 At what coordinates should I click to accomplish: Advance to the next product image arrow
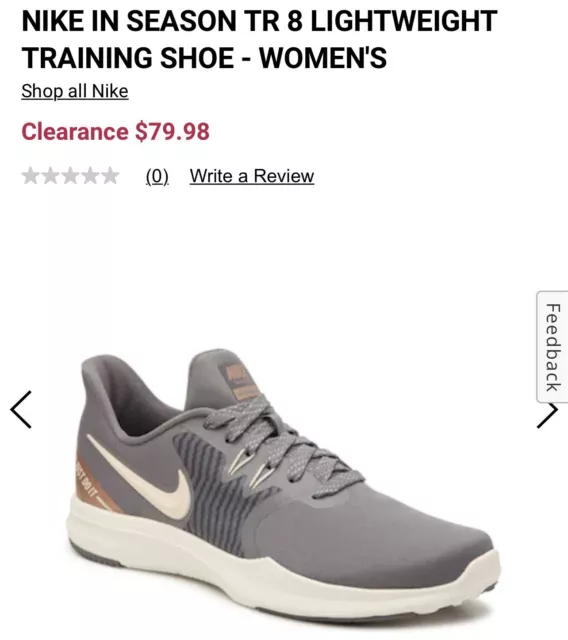coord(547,415)
